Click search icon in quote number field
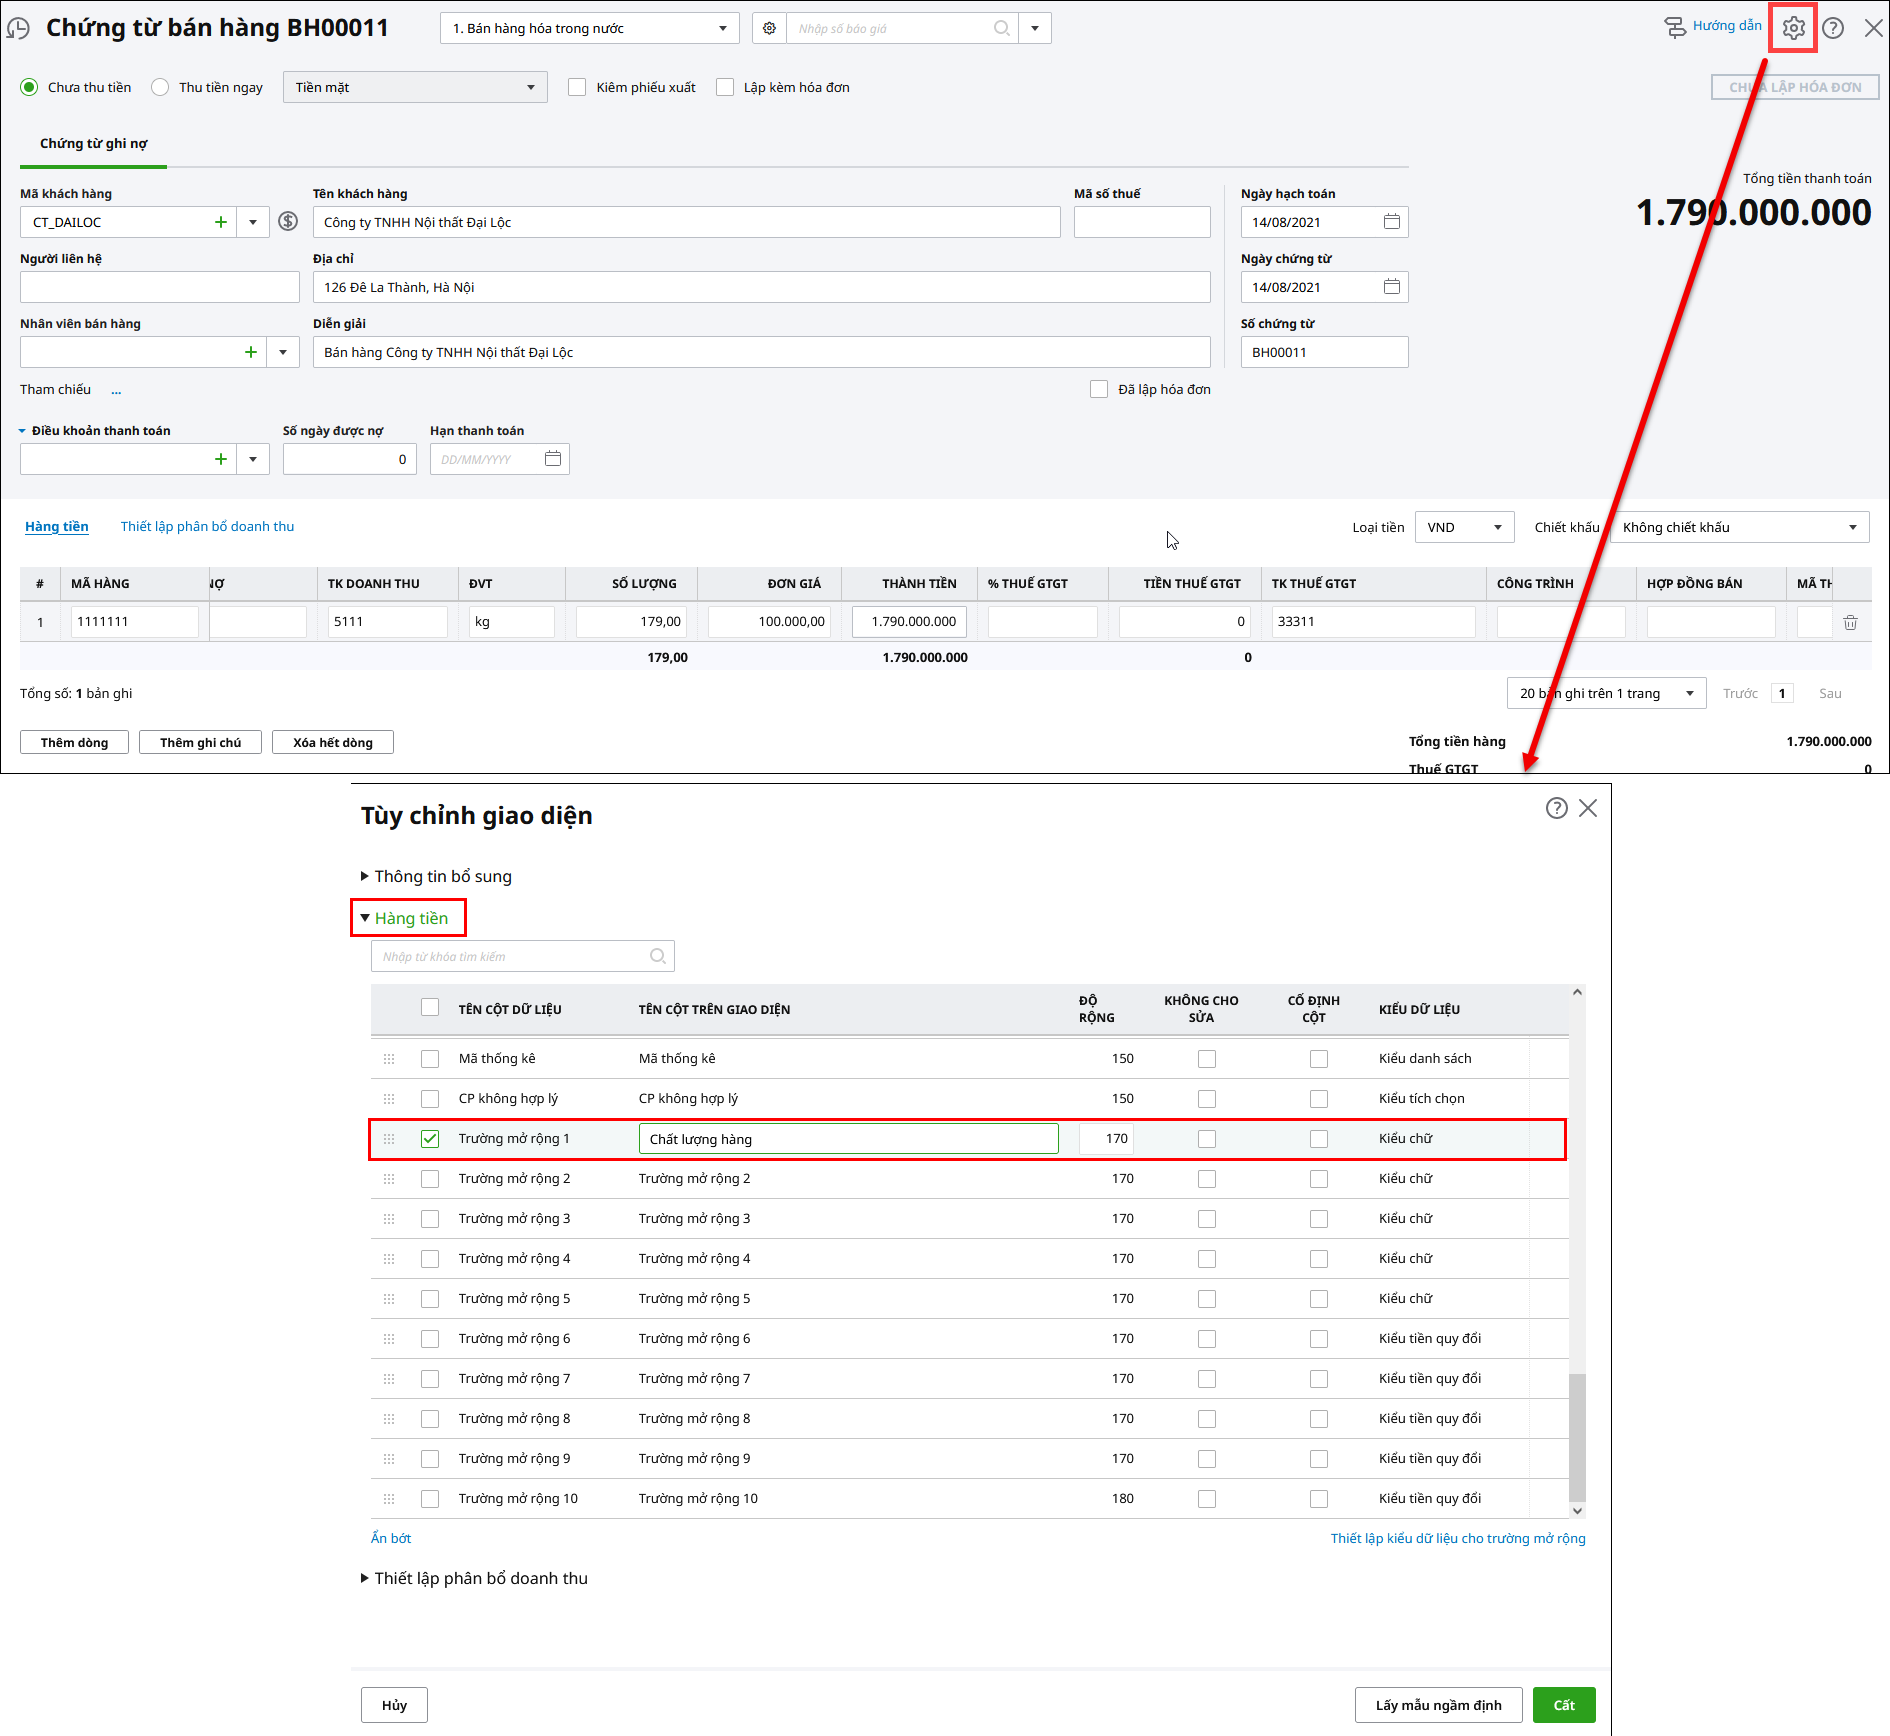The width and height of the screenshot is (1890, 1736). coord(1001,28)
